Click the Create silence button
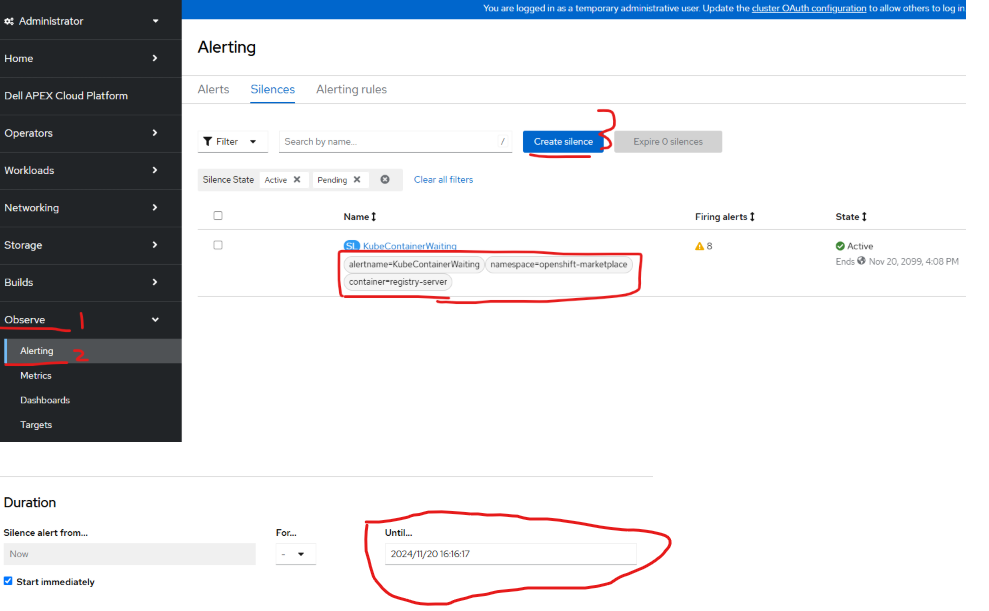 pyautogui.click(x=566, y=141)
